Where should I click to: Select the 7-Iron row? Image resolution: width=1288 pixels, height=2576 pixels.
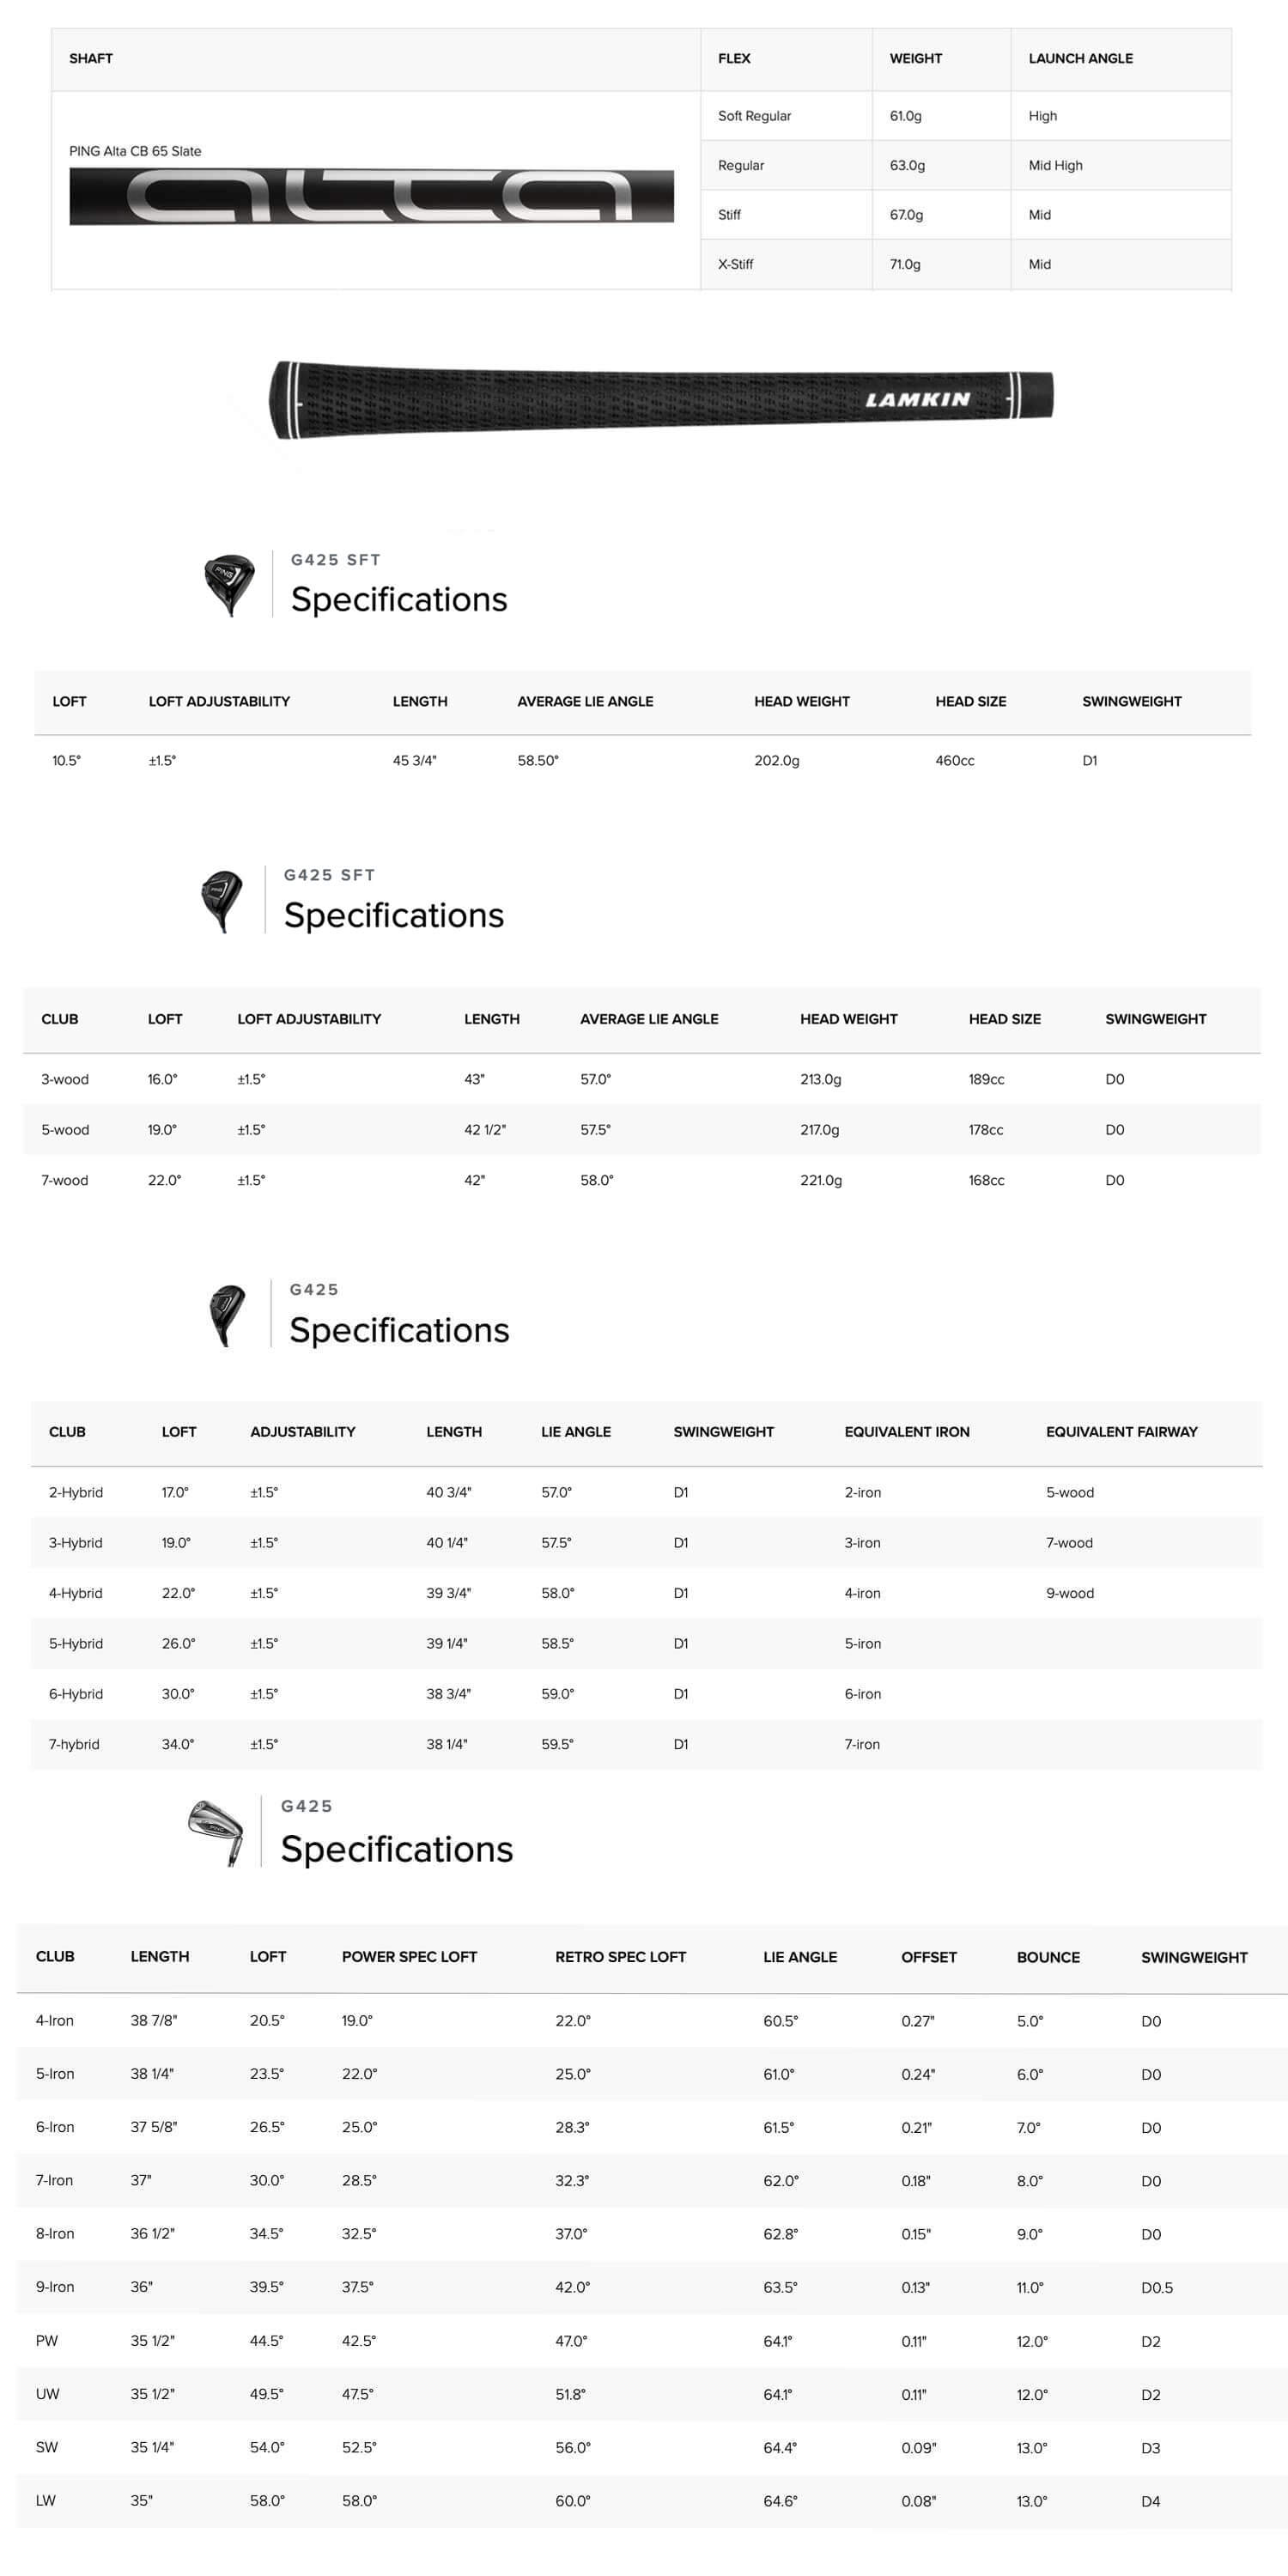click(x=644, y=2180)
